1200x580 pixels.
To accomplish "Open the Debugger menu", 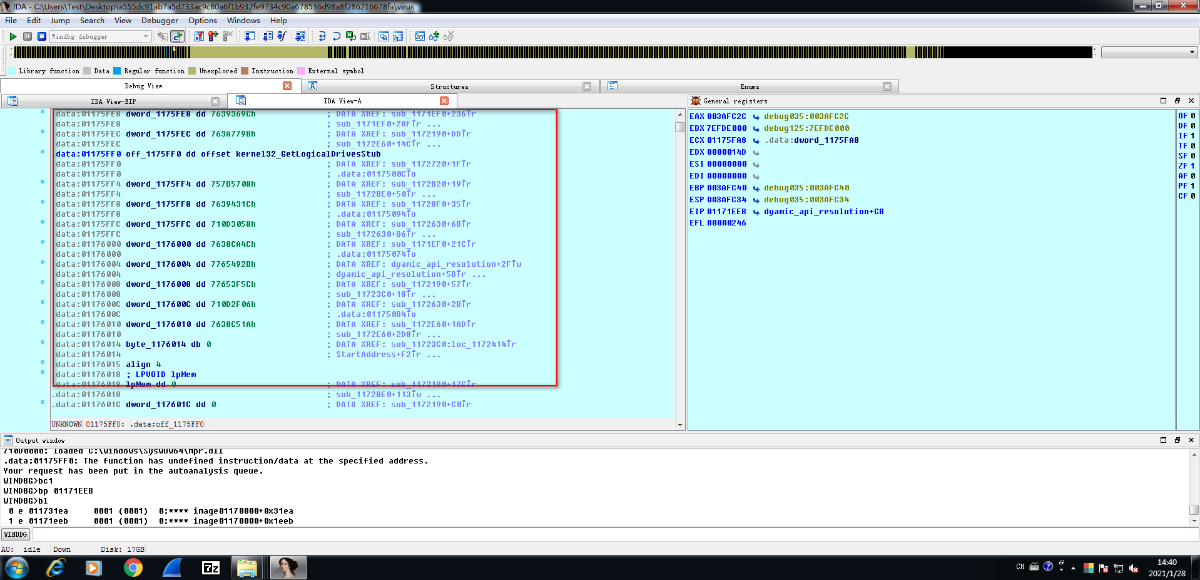I will point(159,20).
